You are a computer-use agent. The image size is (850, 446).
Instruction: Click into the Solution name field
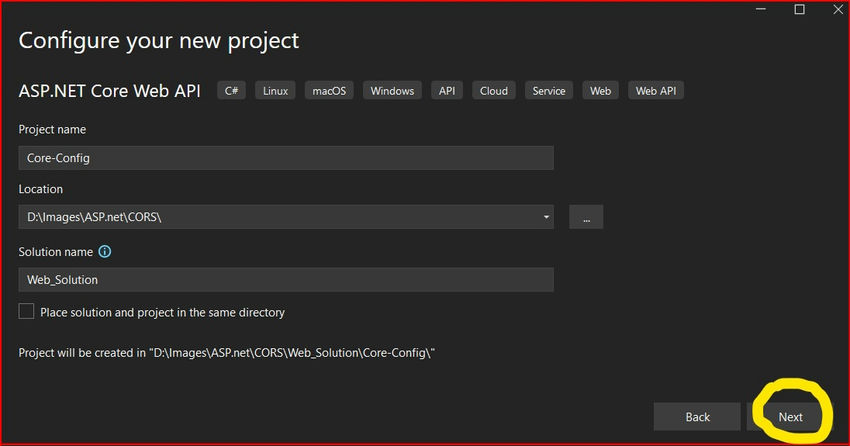[x=285, y=280]
